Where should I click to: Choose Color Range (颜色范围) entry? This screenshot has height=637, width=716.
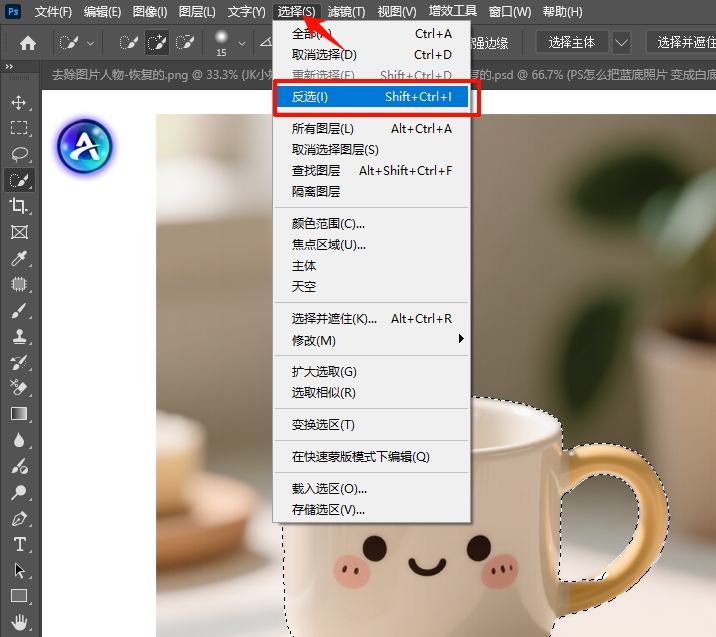372,224
